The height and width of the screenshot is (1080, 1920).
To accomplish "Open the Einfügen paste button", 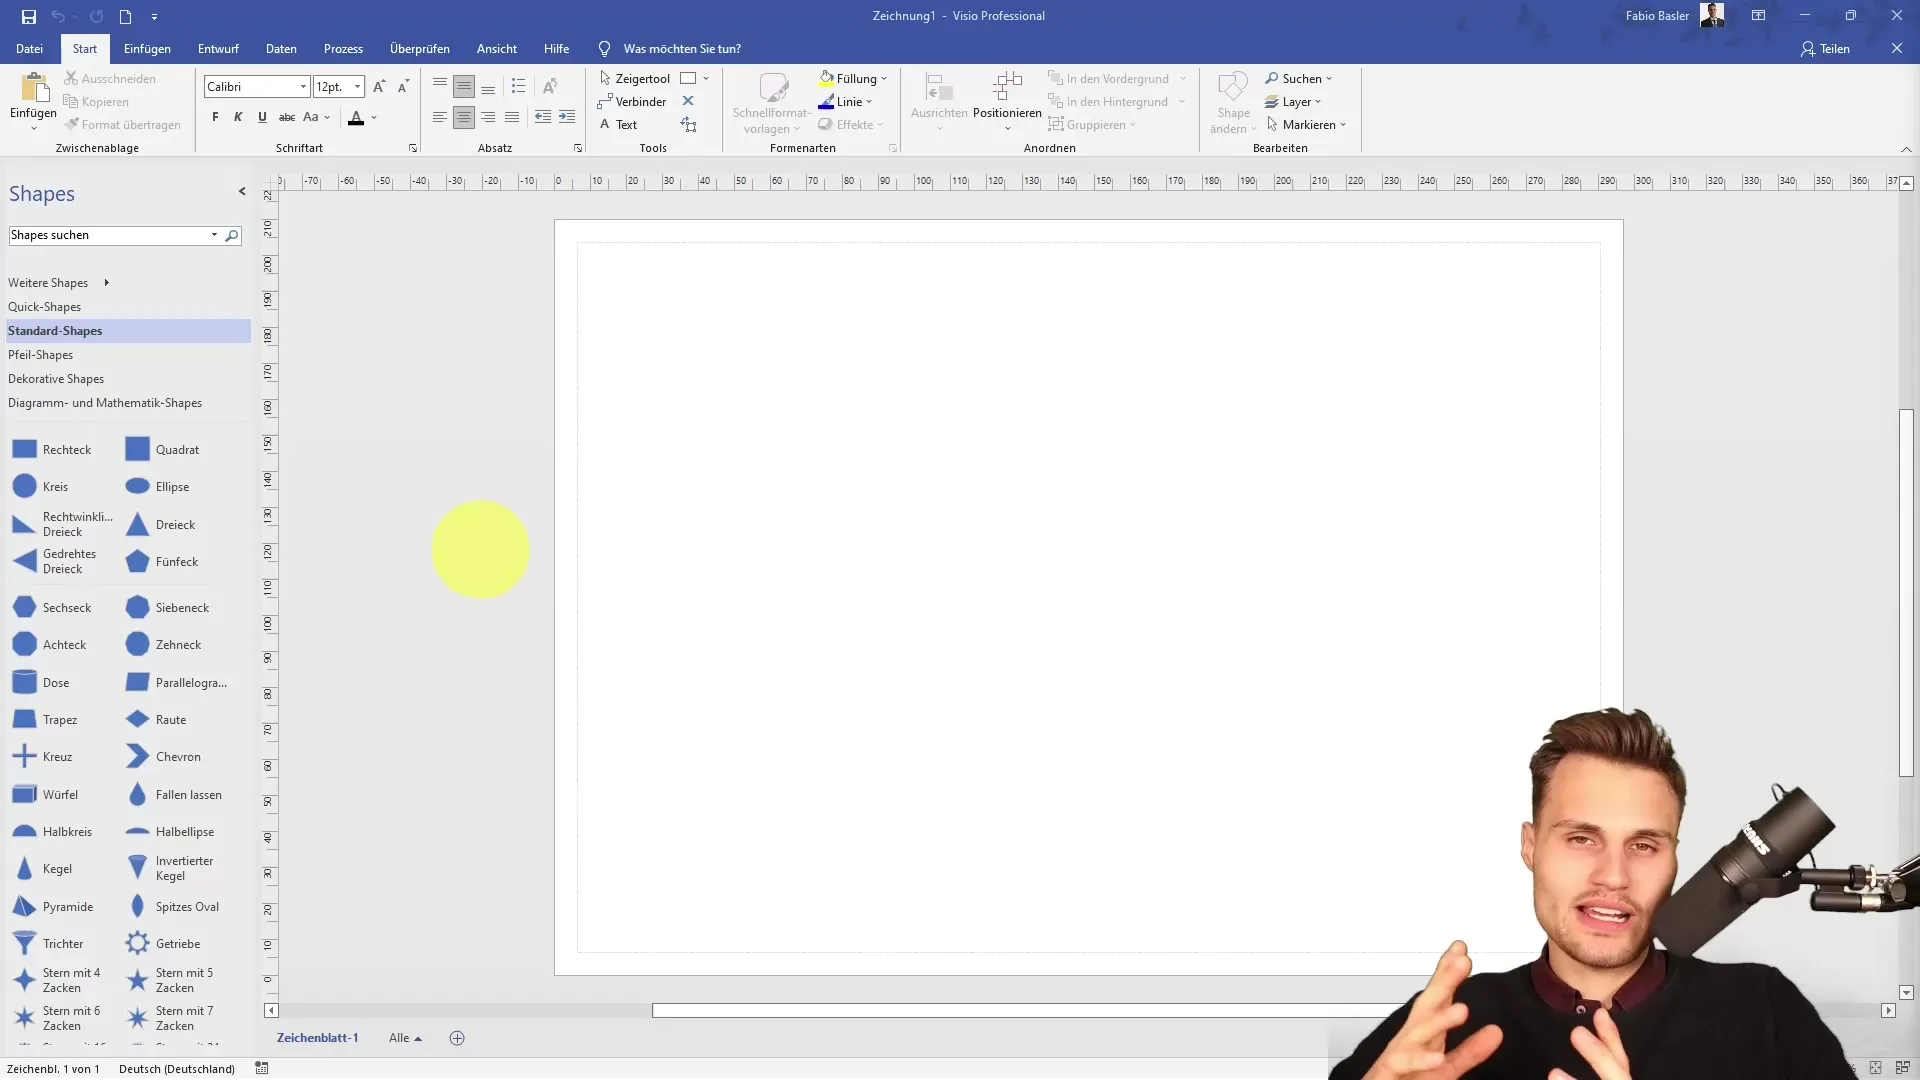I will tap(33, 101).
